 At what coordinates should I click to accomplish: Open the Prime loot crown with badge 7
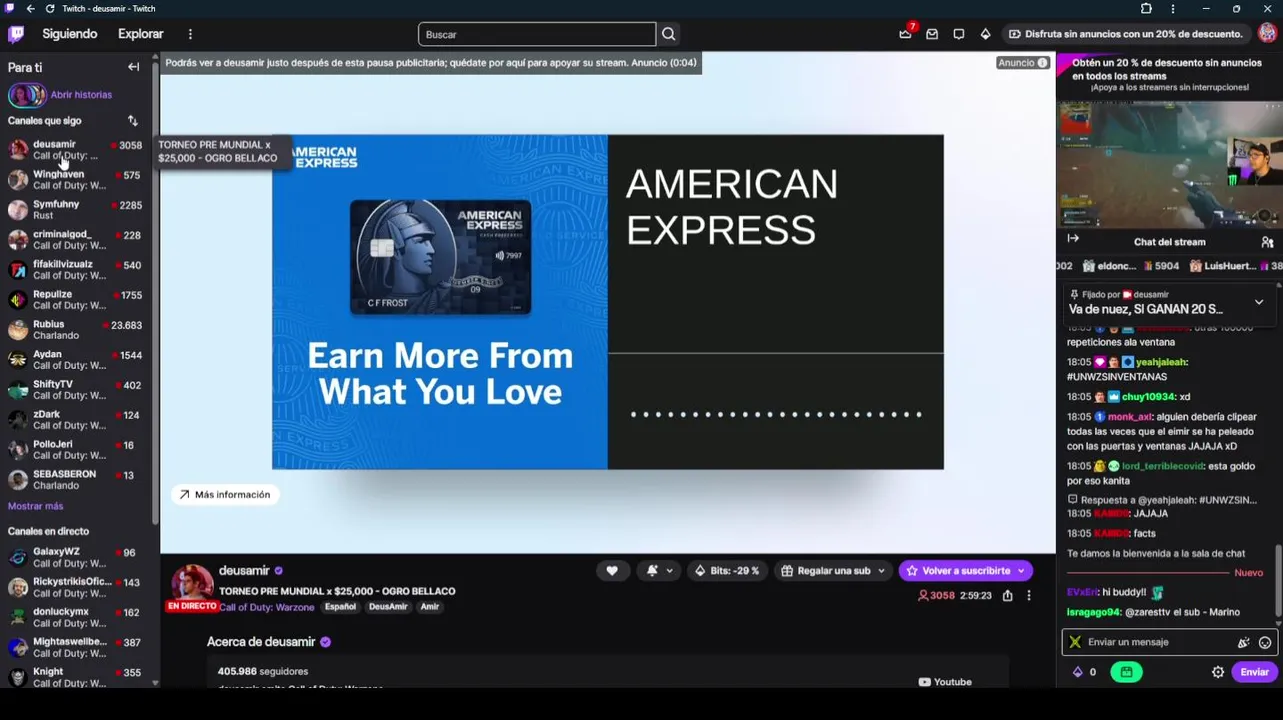tap(906, 34)
